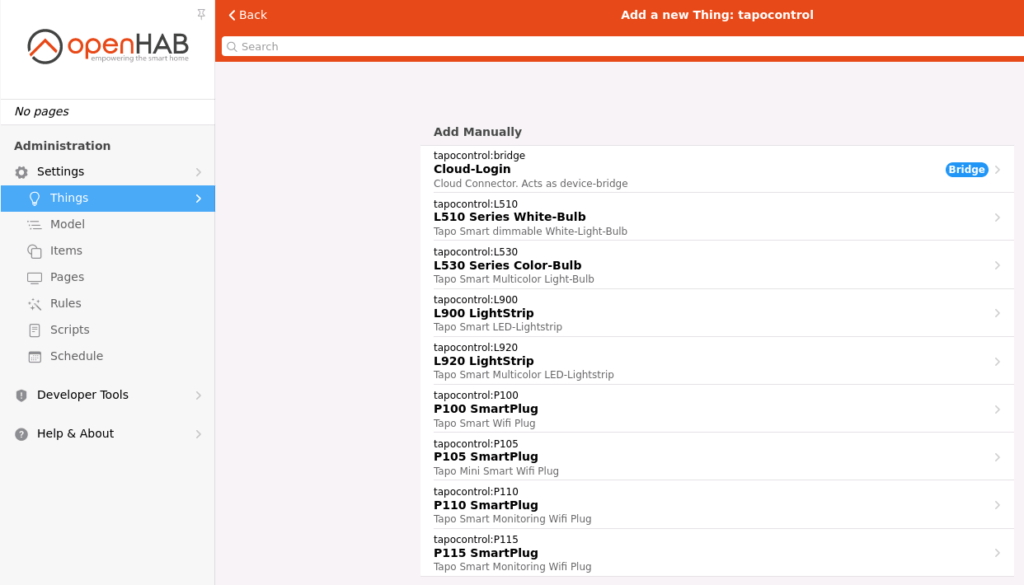Viewport: 1024px width, 585px height.
Task: Click 'No pages' sidebar text
Action: coord(42,112)
